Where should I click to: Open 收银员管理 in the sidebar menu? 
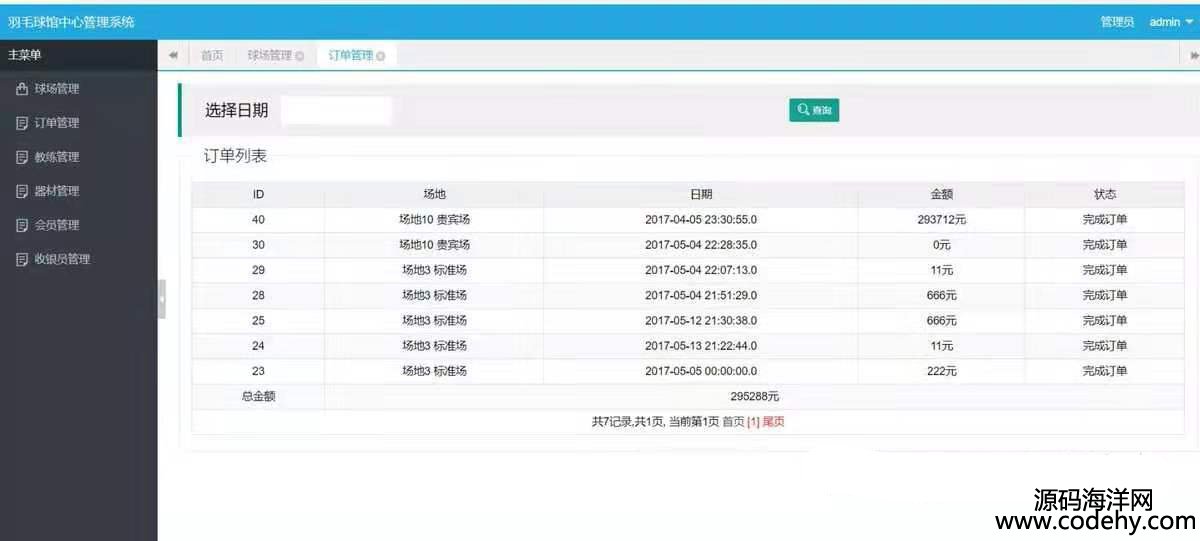62,259
